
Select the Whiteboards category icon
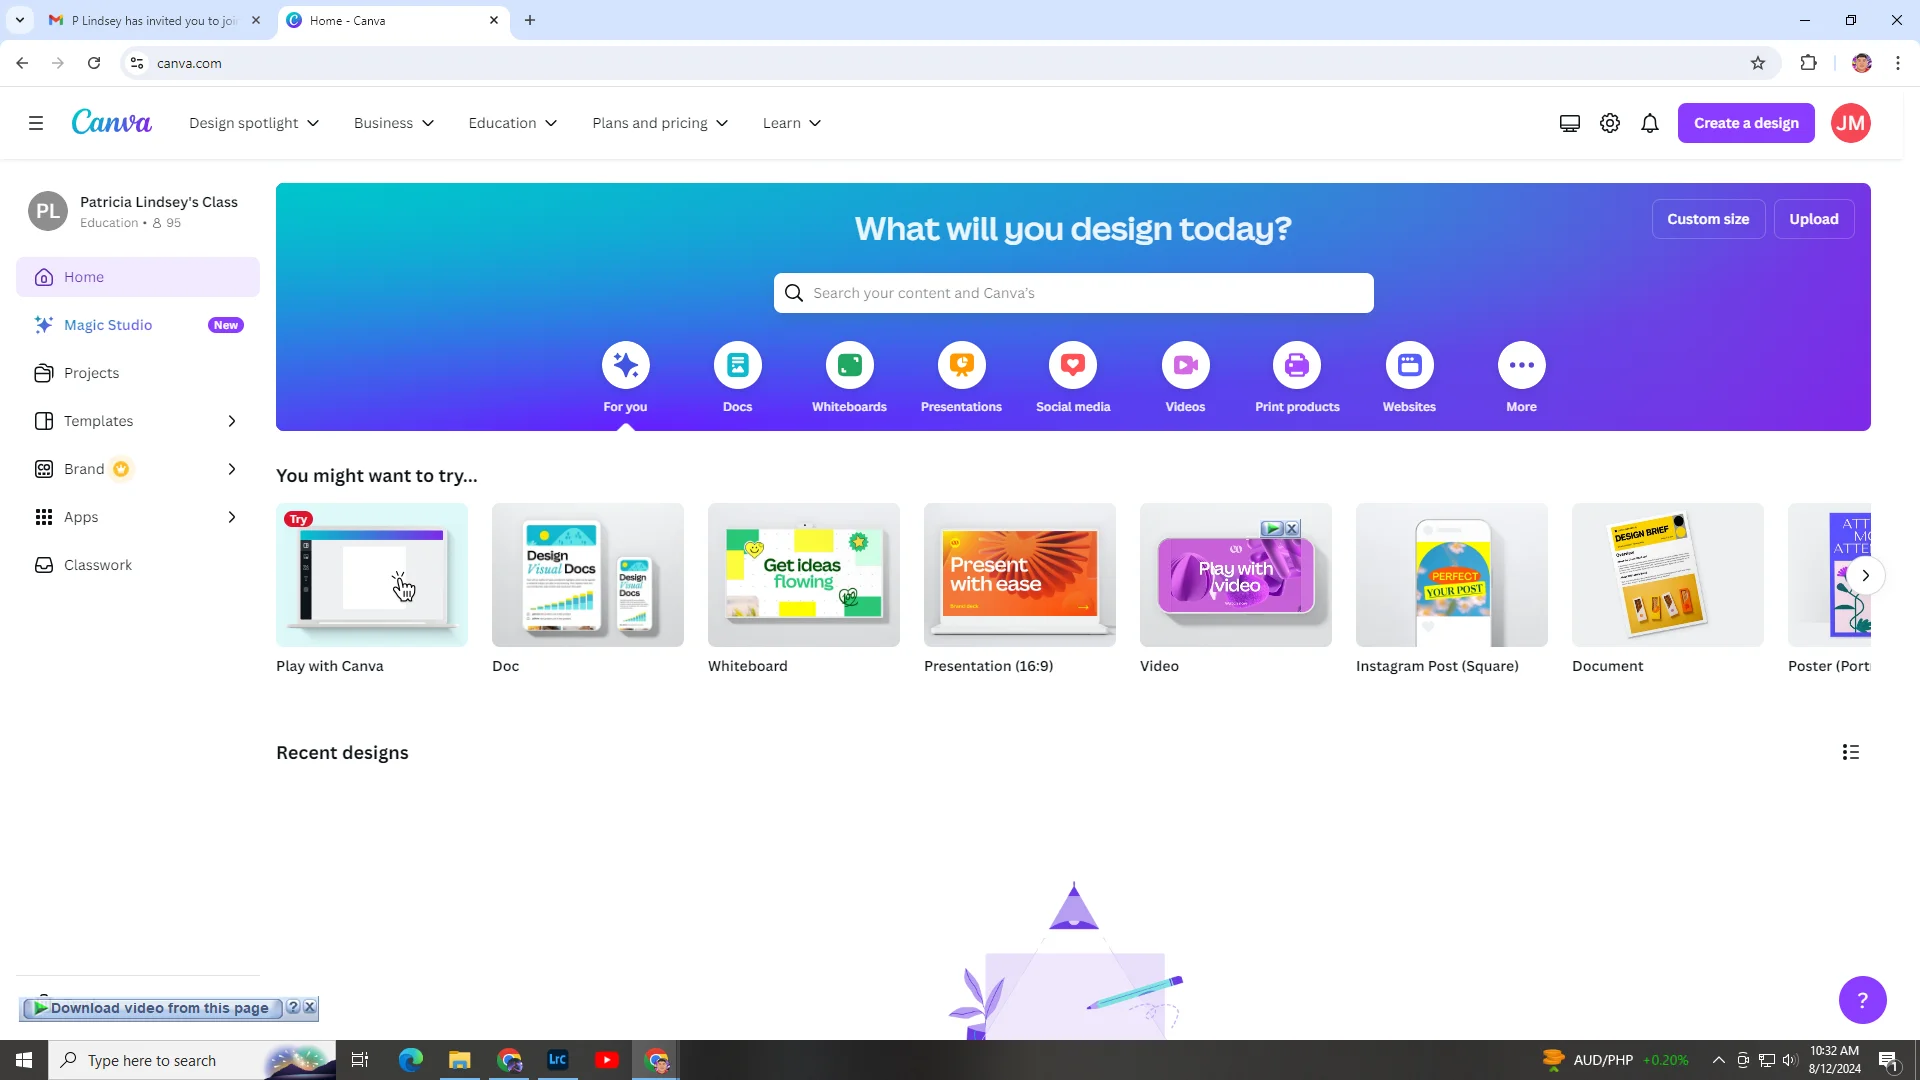[x=850, y=365]
